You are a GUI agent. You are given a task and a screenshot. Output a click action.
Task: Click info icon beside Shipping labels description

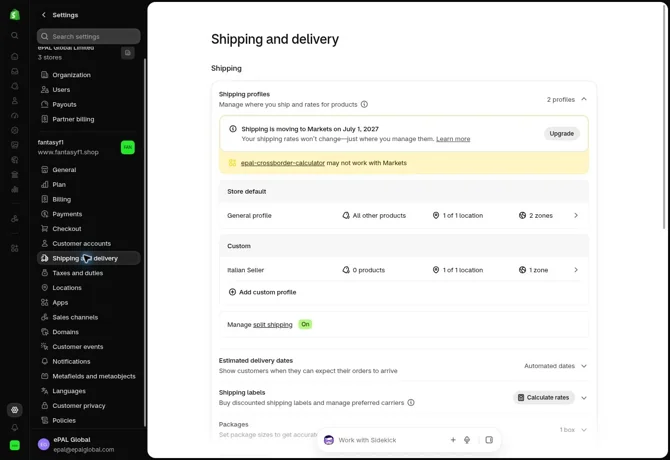(411, 403)
